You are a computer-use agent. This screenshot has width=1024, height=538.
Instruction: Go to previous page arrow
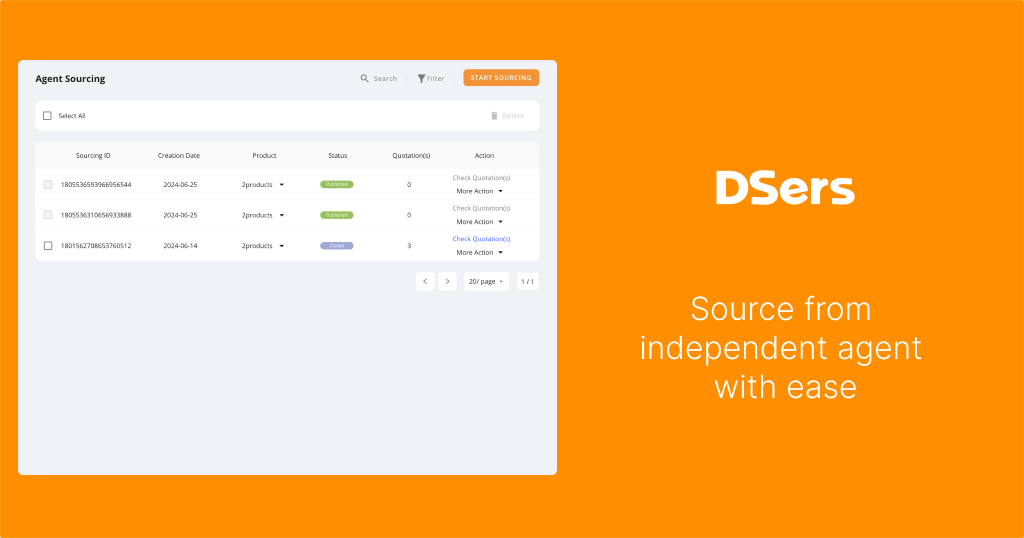pos(425,281)
